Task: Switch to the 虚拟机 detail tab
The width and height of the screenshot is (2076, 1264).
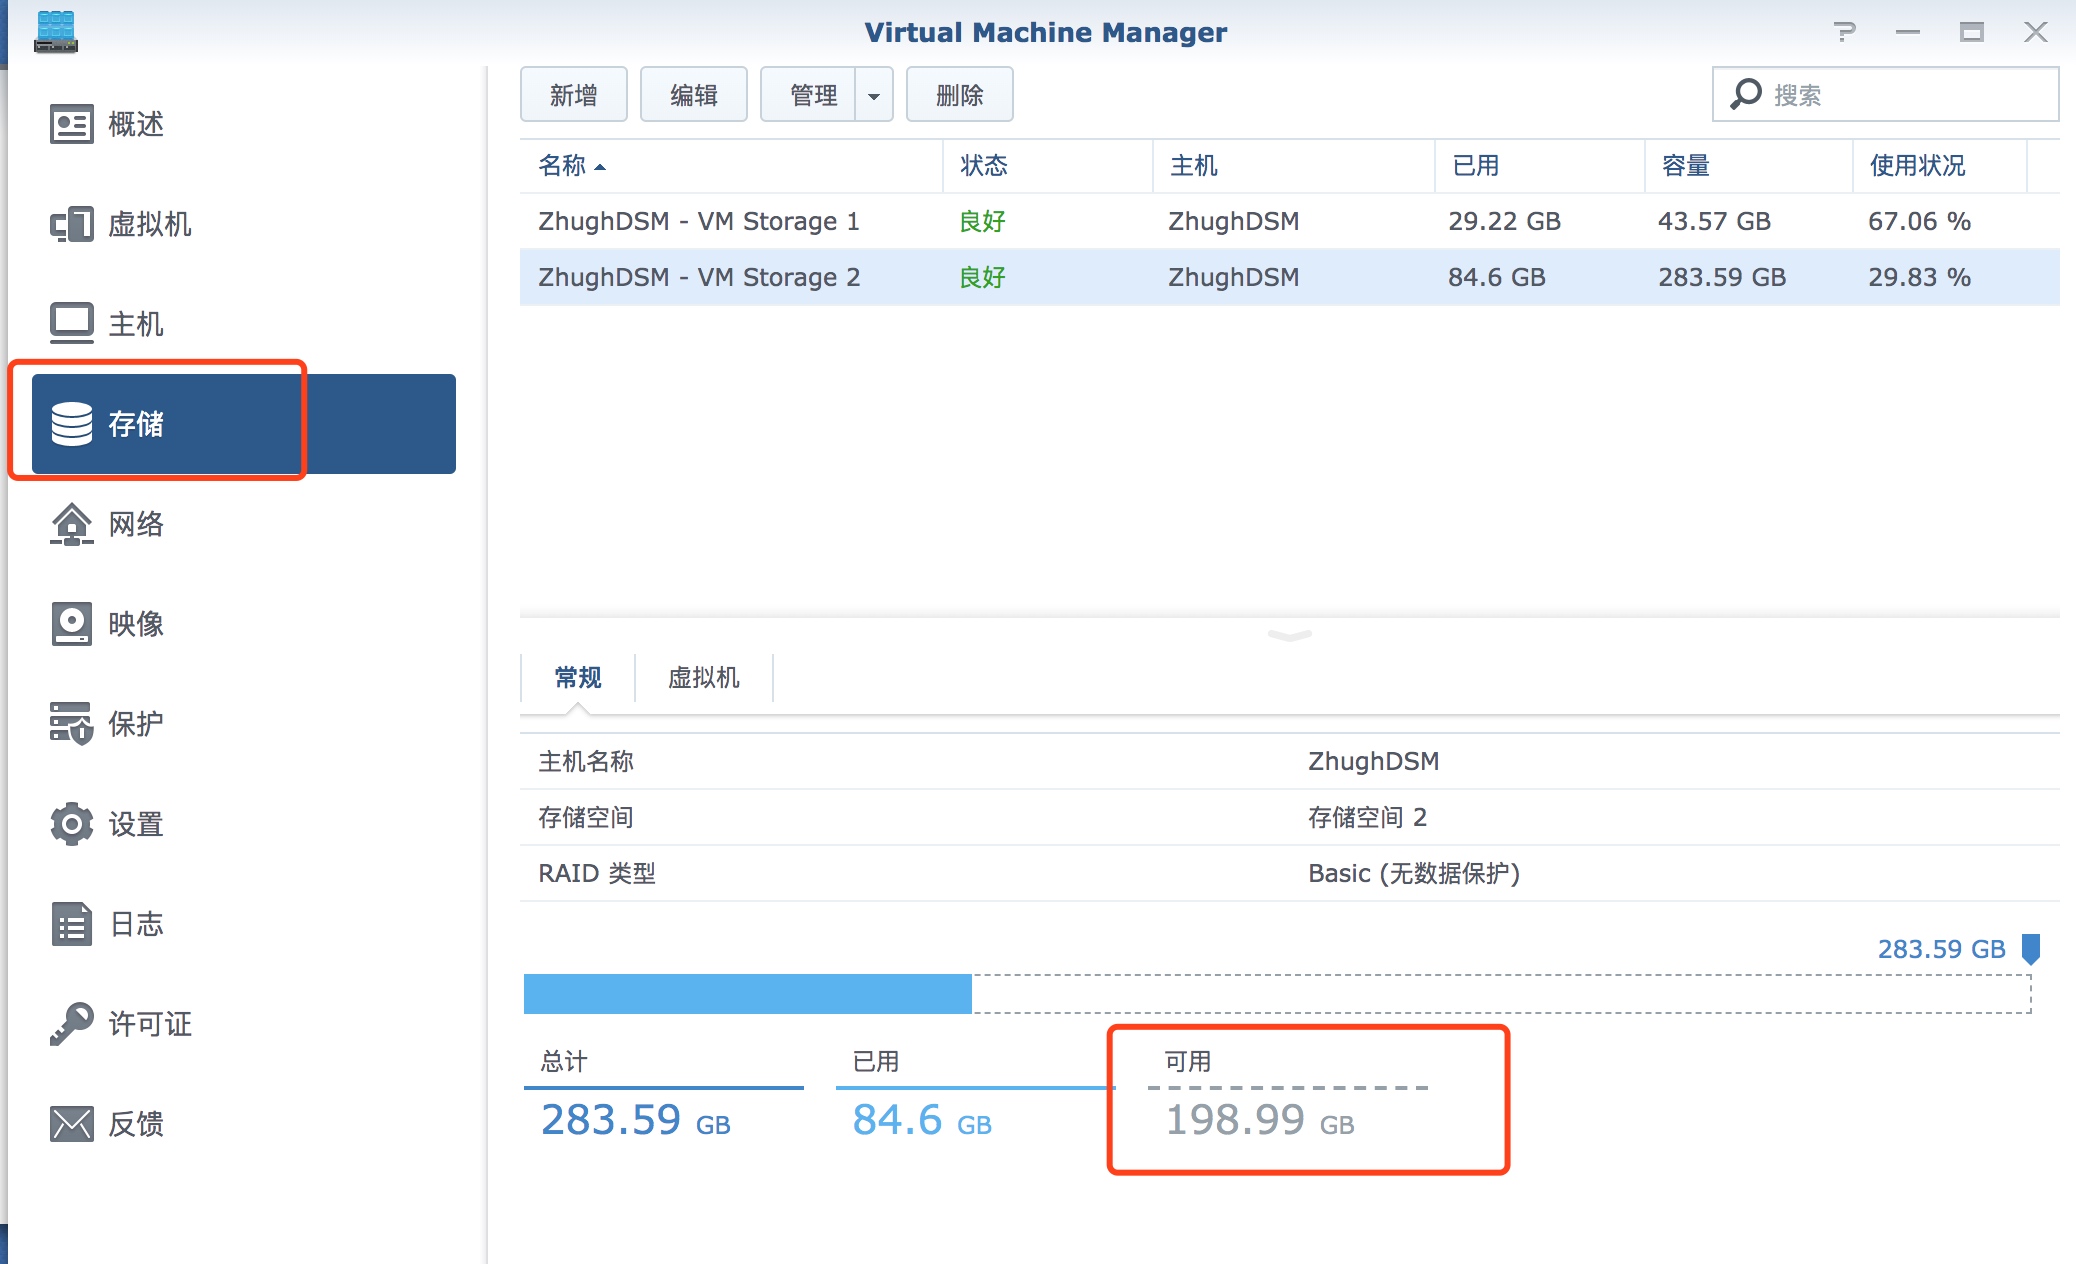Action: click(x=704, y=678)
